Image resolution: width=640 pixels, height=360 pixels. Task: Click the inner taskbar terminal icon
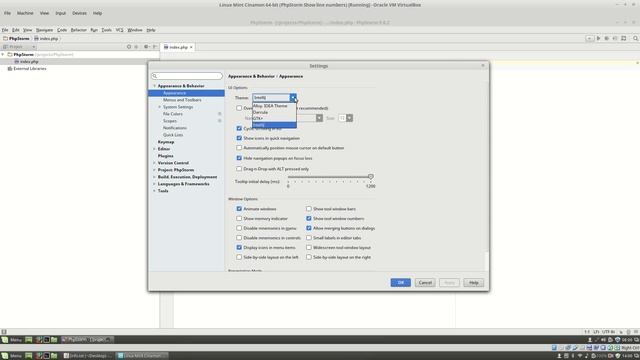click(x=47, y=340)
